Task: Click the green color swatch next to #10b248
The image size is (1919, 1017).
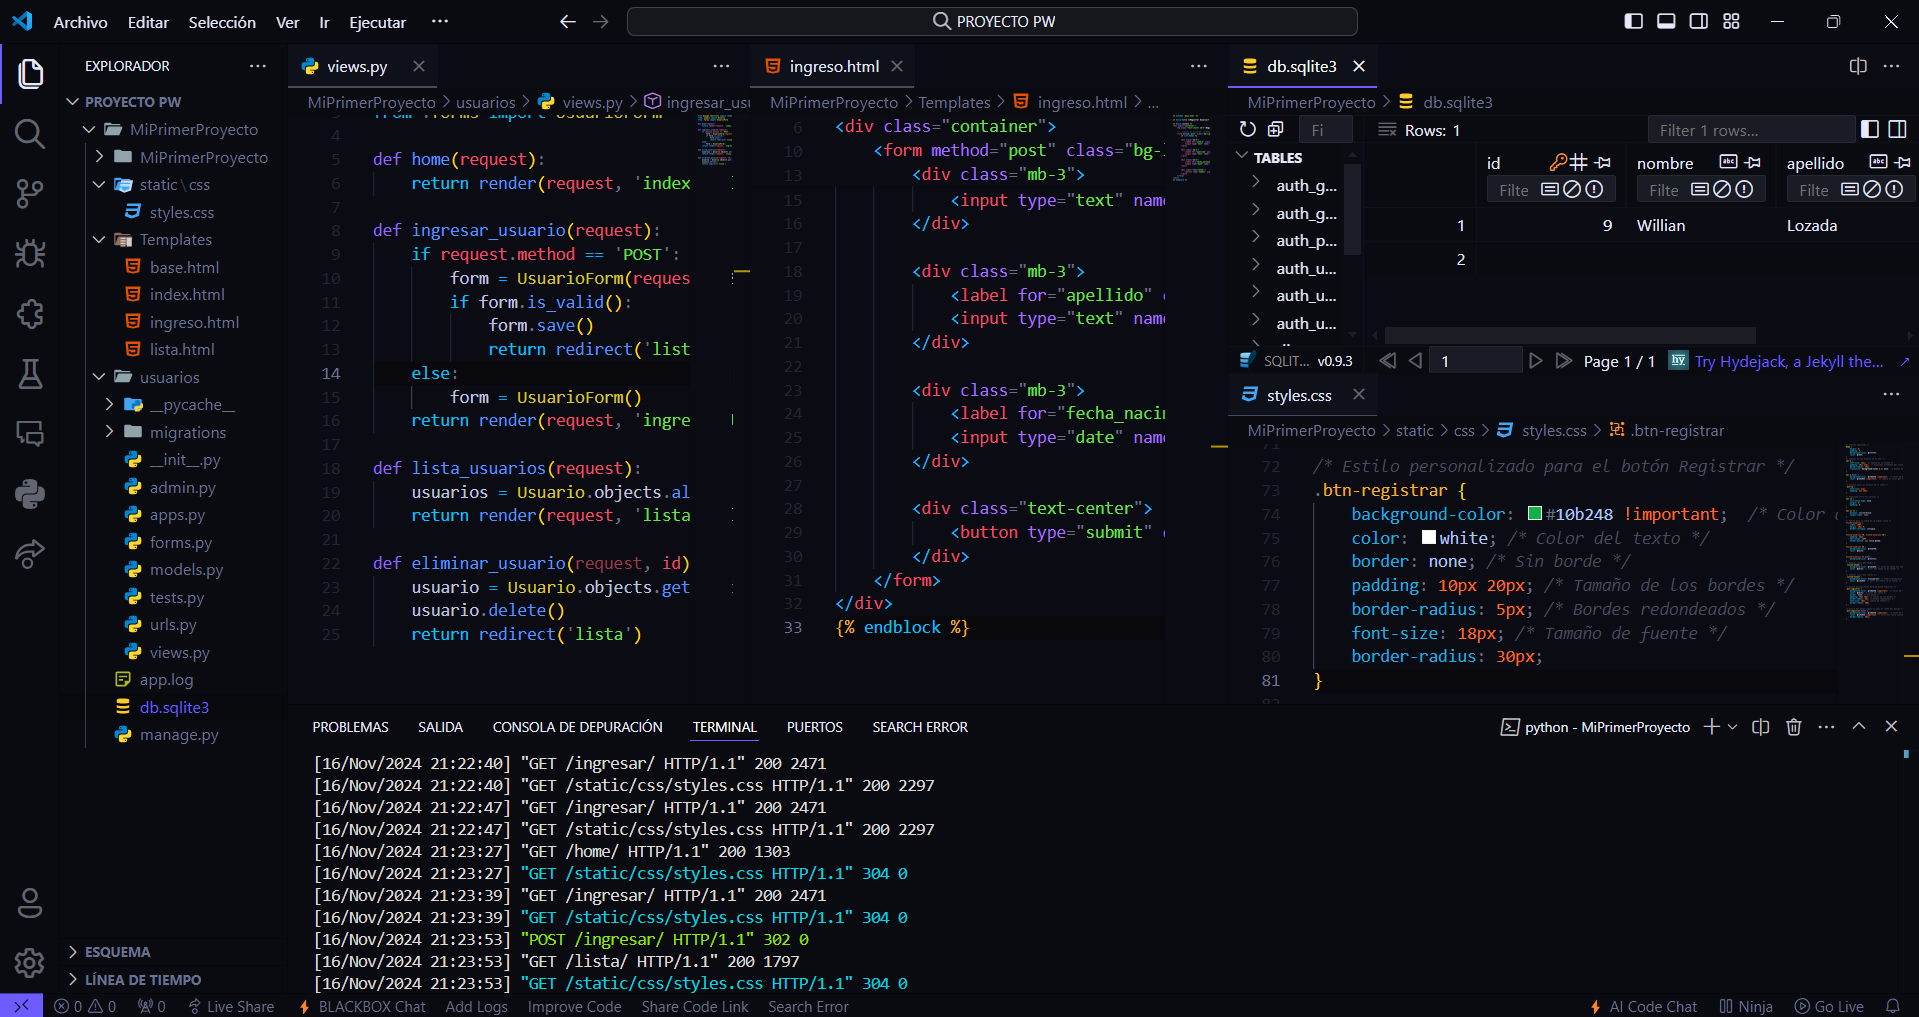Action: (1535, 514)
